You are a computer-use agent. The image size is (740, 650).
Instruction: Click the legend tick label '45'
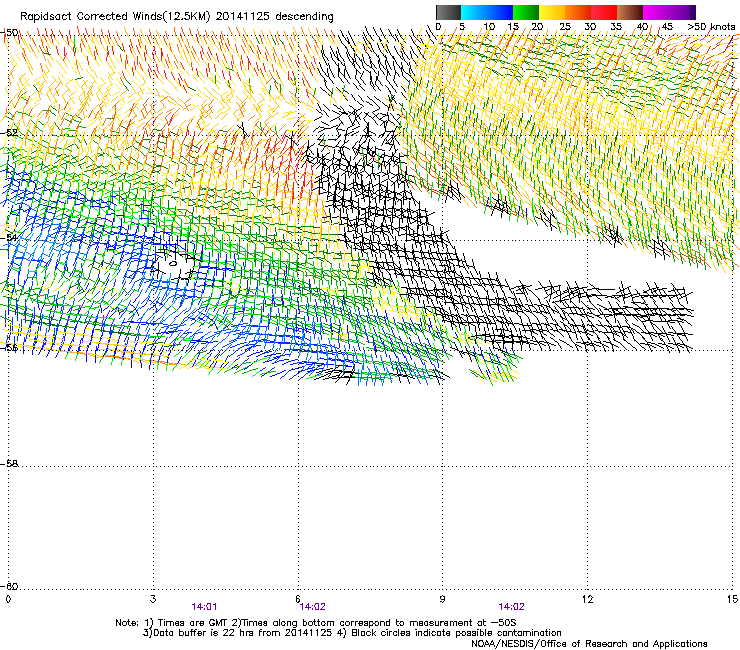click(x=667, y=27)
